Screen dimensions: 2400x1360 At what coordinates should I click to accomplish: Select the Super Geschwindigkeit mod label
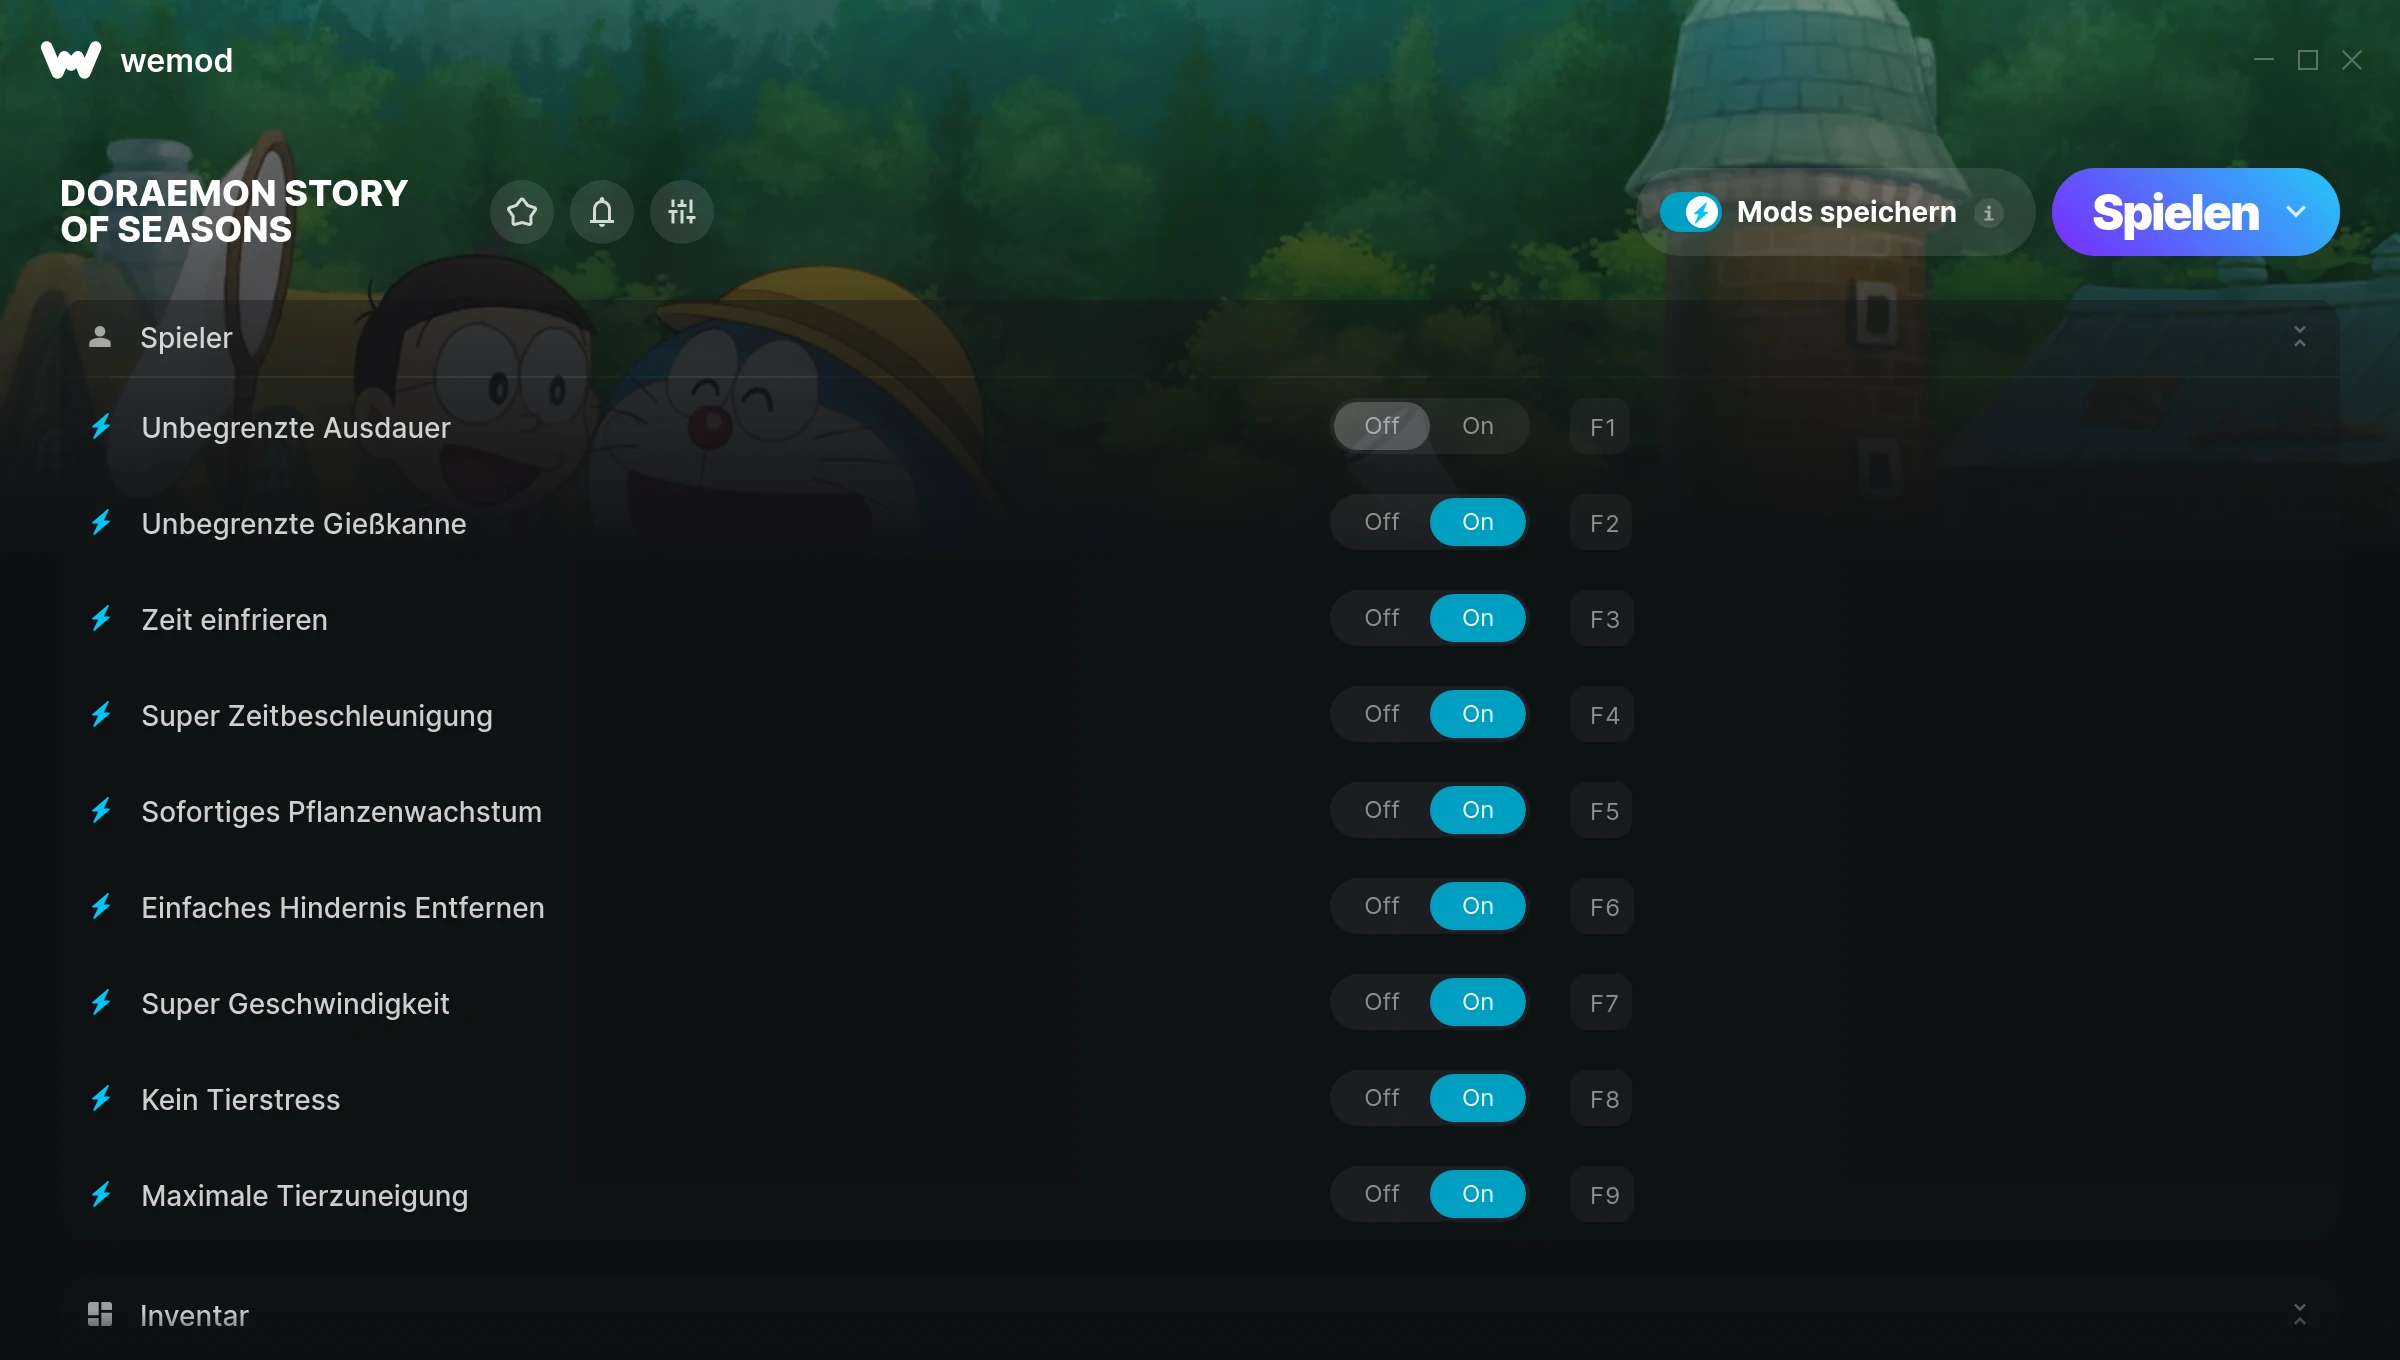[x=296, y=1003]
